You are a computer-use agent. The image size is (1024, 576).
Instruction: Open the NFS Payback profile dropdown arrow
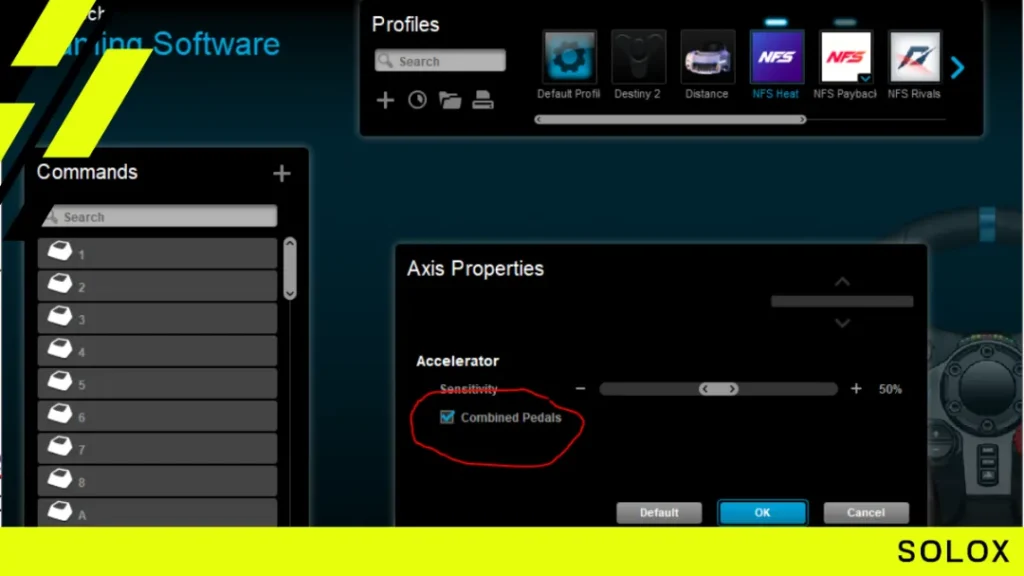pos(865,78)
